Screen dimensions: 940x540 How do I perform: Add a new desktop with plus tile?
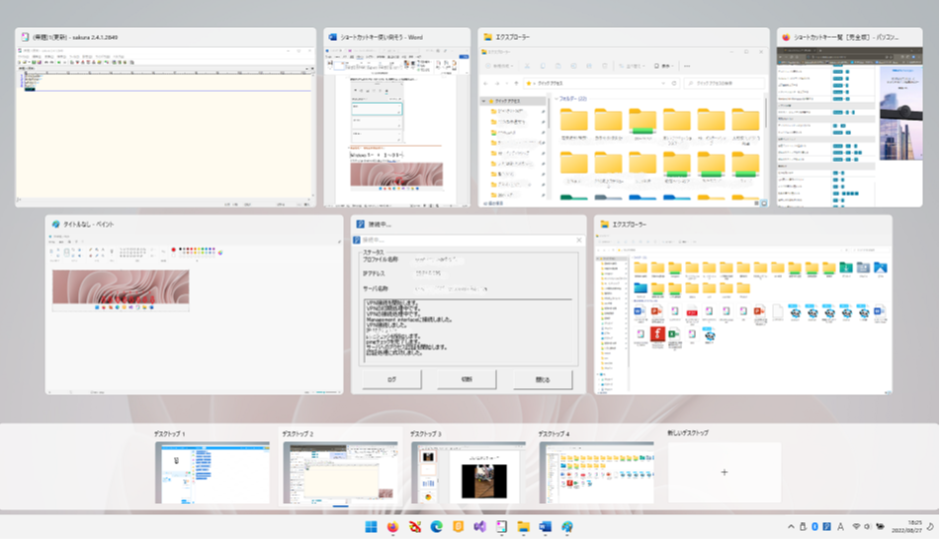[724, 472]
